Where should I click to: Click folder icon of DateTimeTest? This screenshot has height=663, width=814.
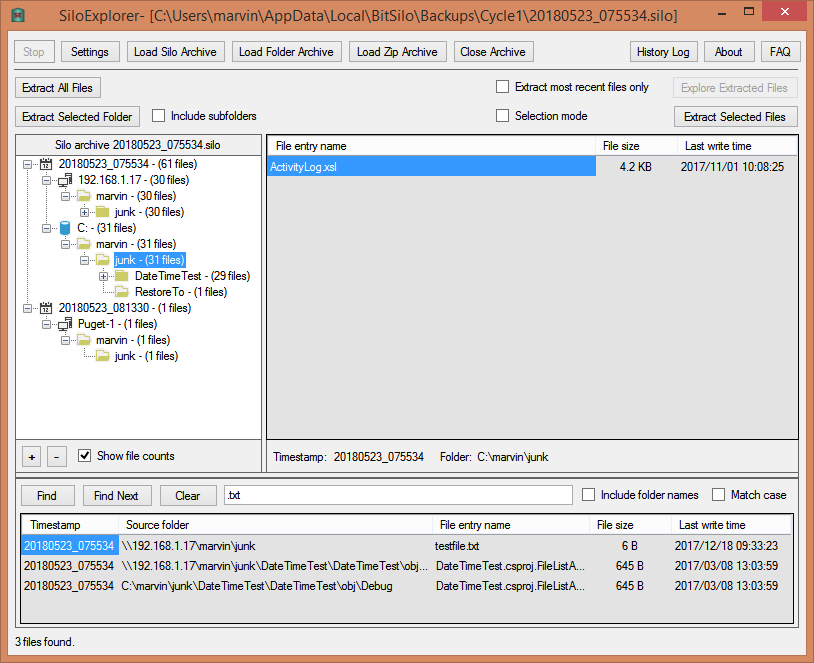[x=121, y=276]
